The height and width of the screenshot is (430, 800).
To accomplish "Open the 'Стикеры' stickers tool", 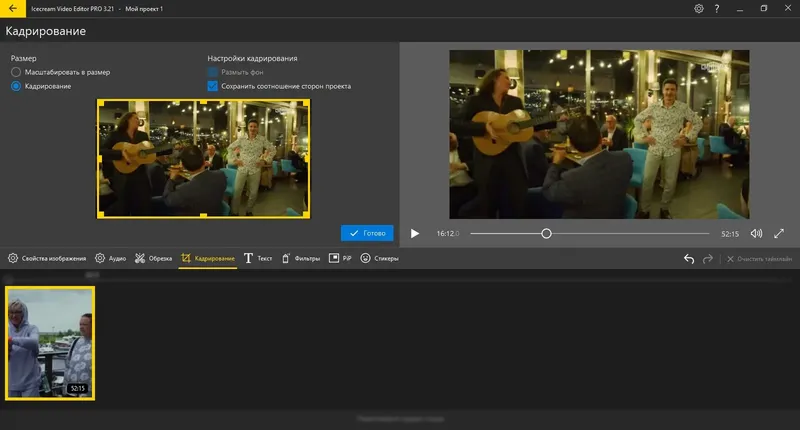I will 380,259.
